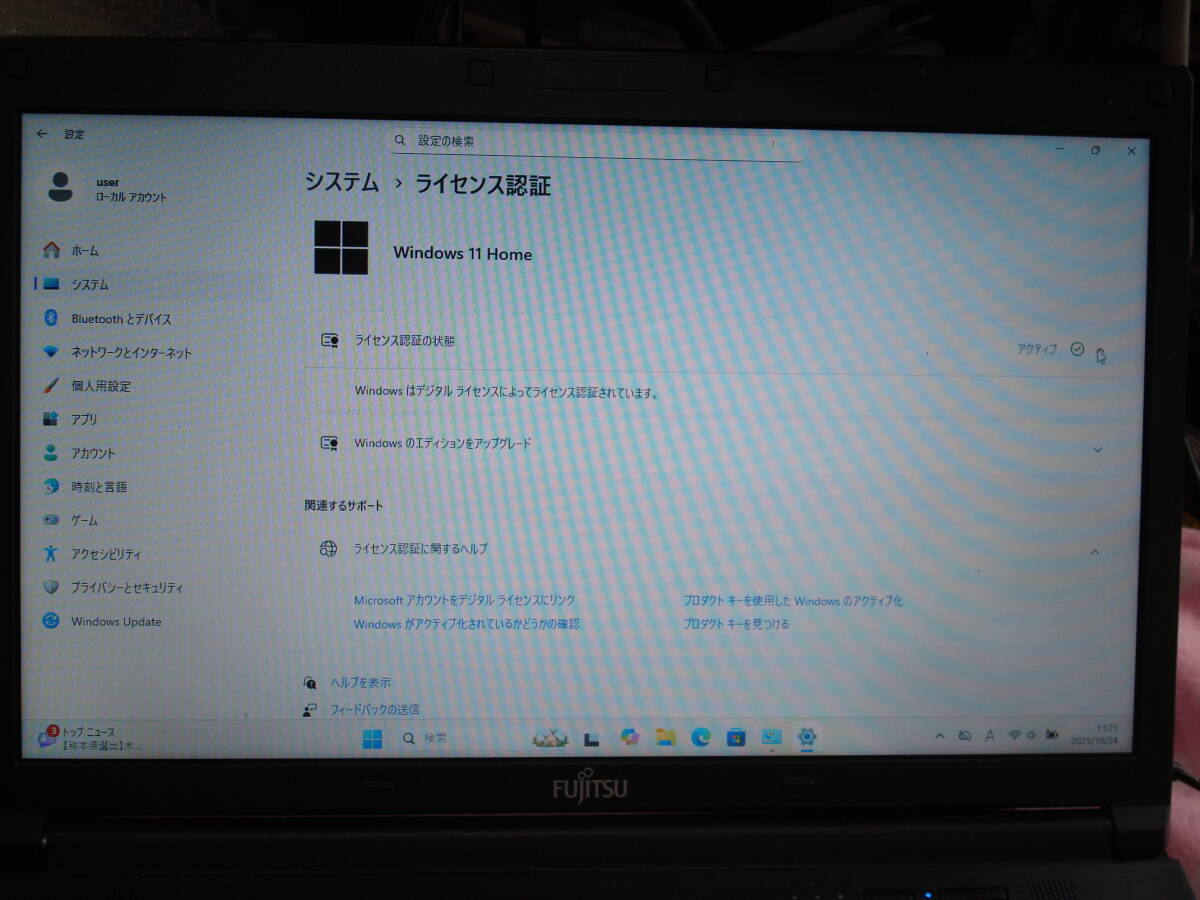Click システム breadcrumb in the page title
Viewport: 1200px width, 900px height.
342,183
